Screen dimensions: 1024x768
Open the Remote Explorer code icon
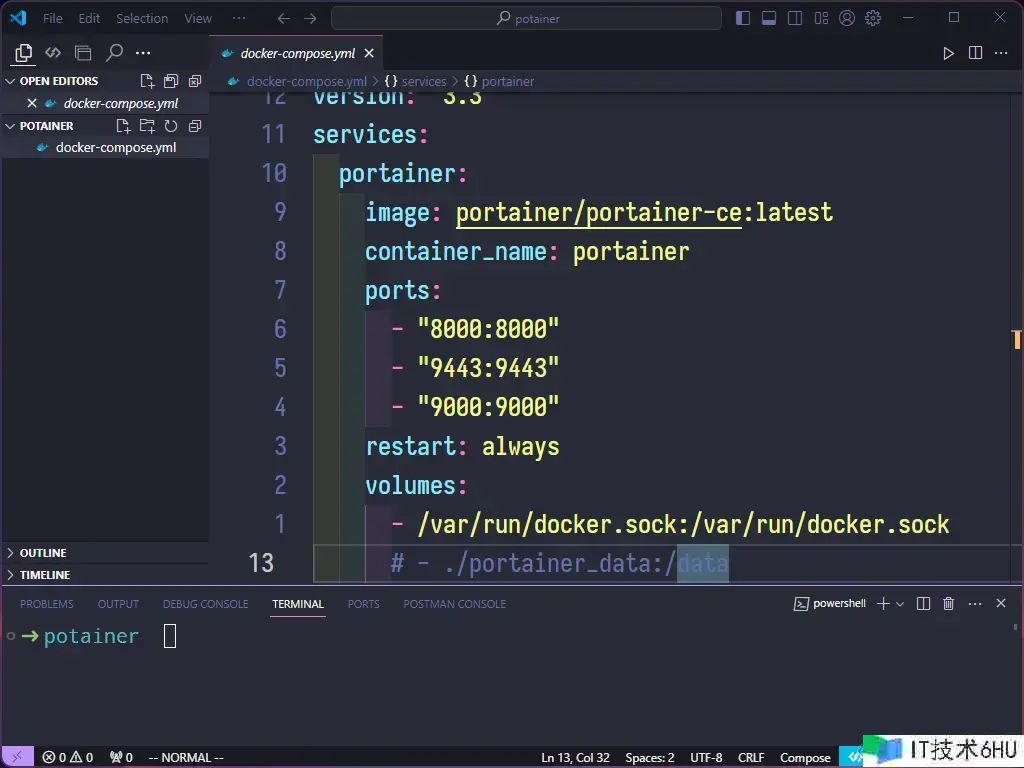click(53, 53)
